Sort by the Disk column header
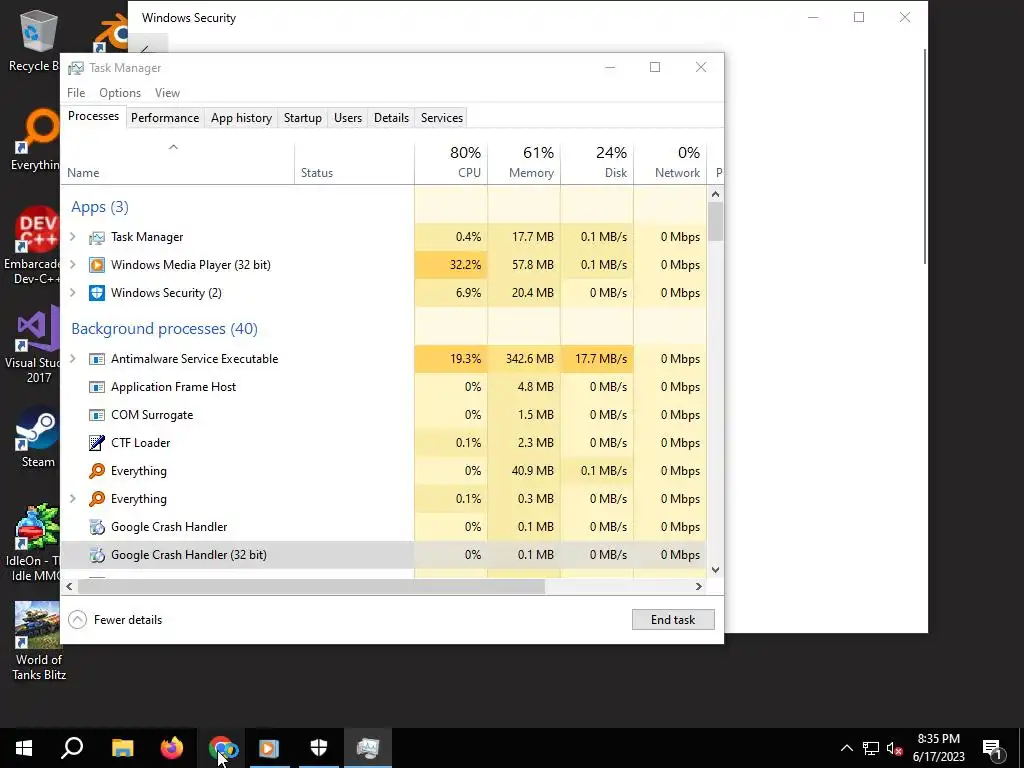This screenshot has height=768, width=1024. coord(597,163)
